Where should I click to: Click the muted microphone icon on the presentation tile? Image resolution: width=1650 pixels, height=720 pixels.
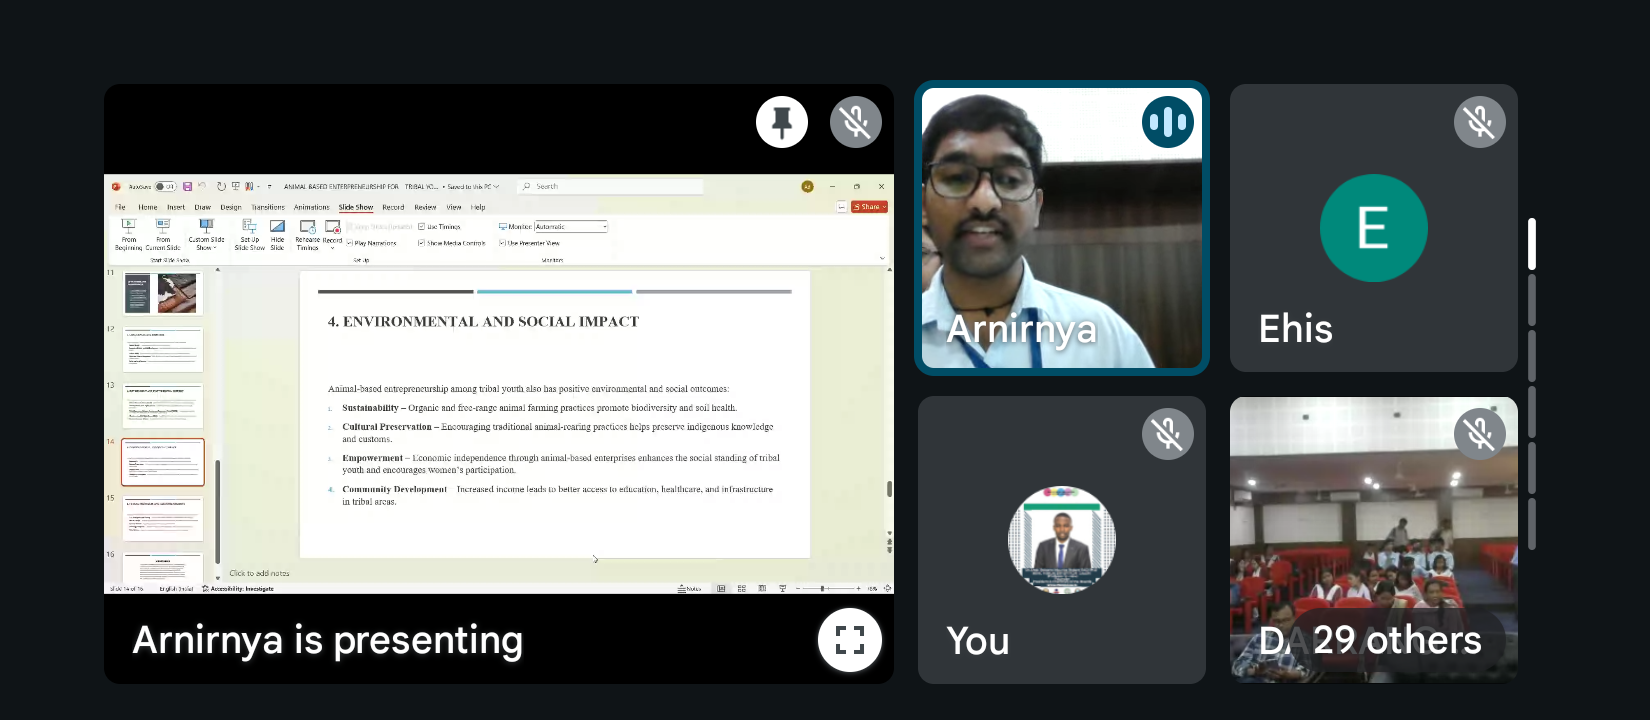pos(856,122)
